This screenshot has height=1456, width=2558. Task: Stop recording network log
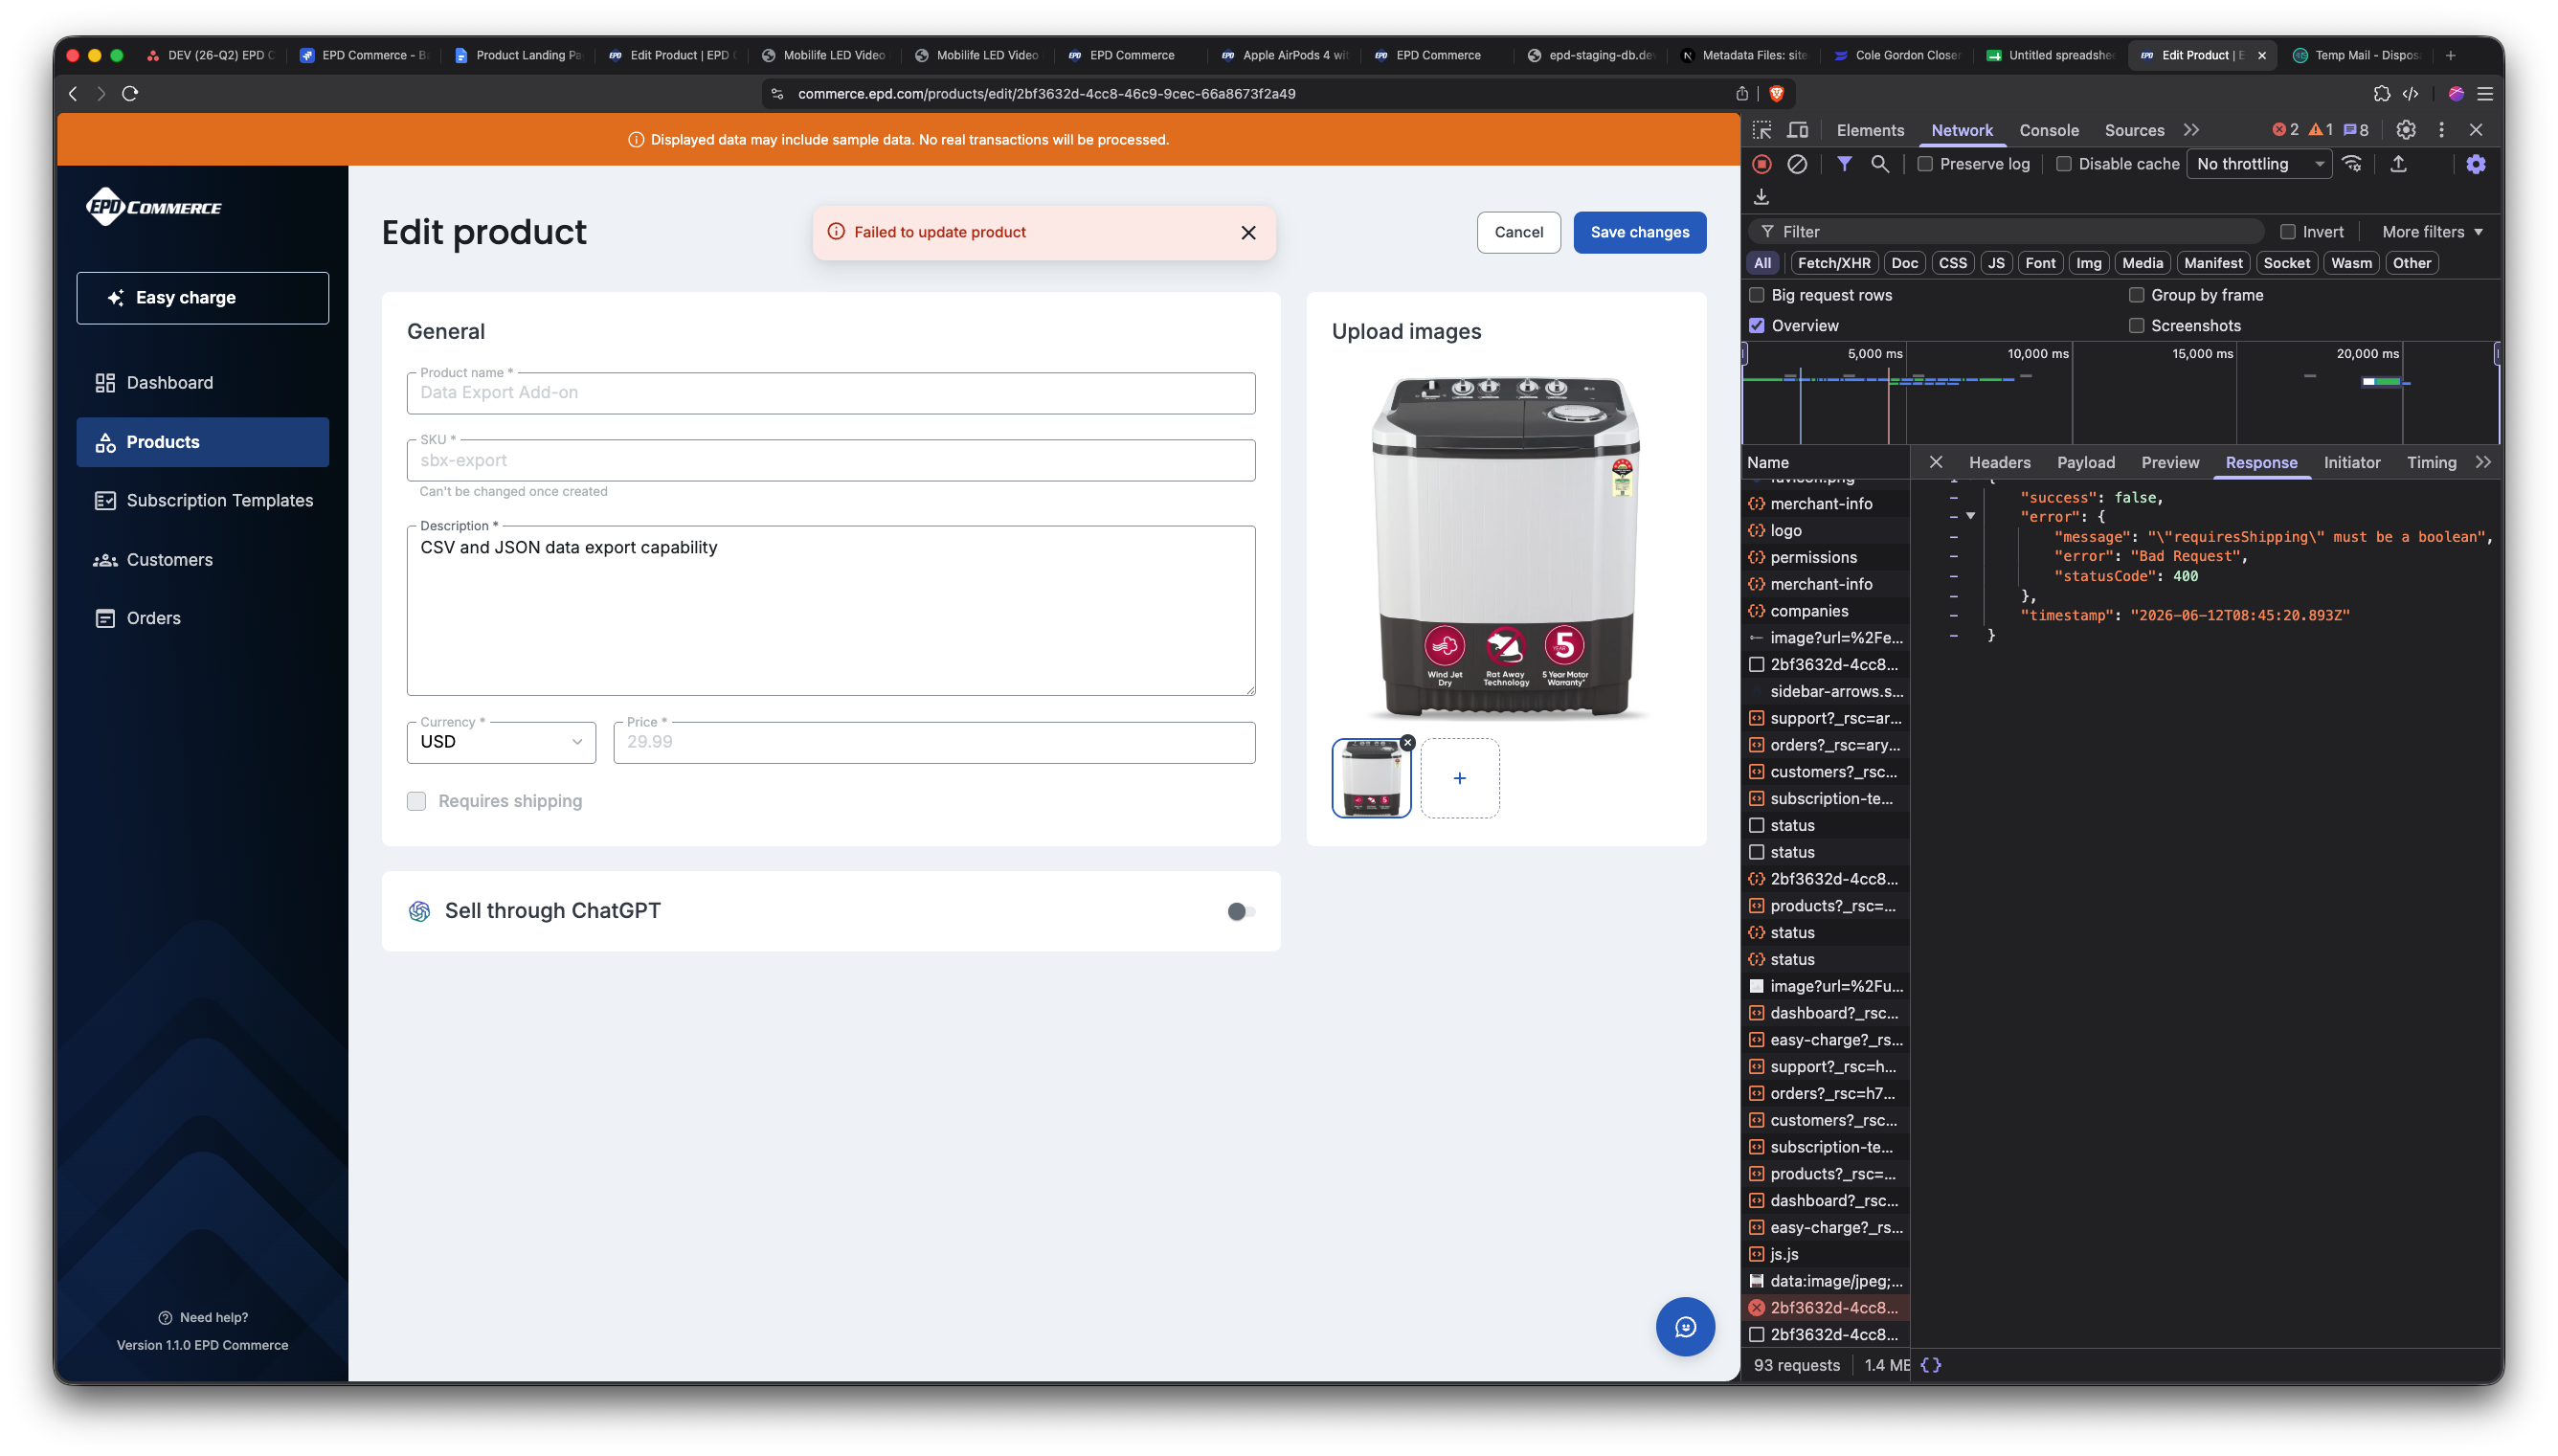(x=1762, y=164)
